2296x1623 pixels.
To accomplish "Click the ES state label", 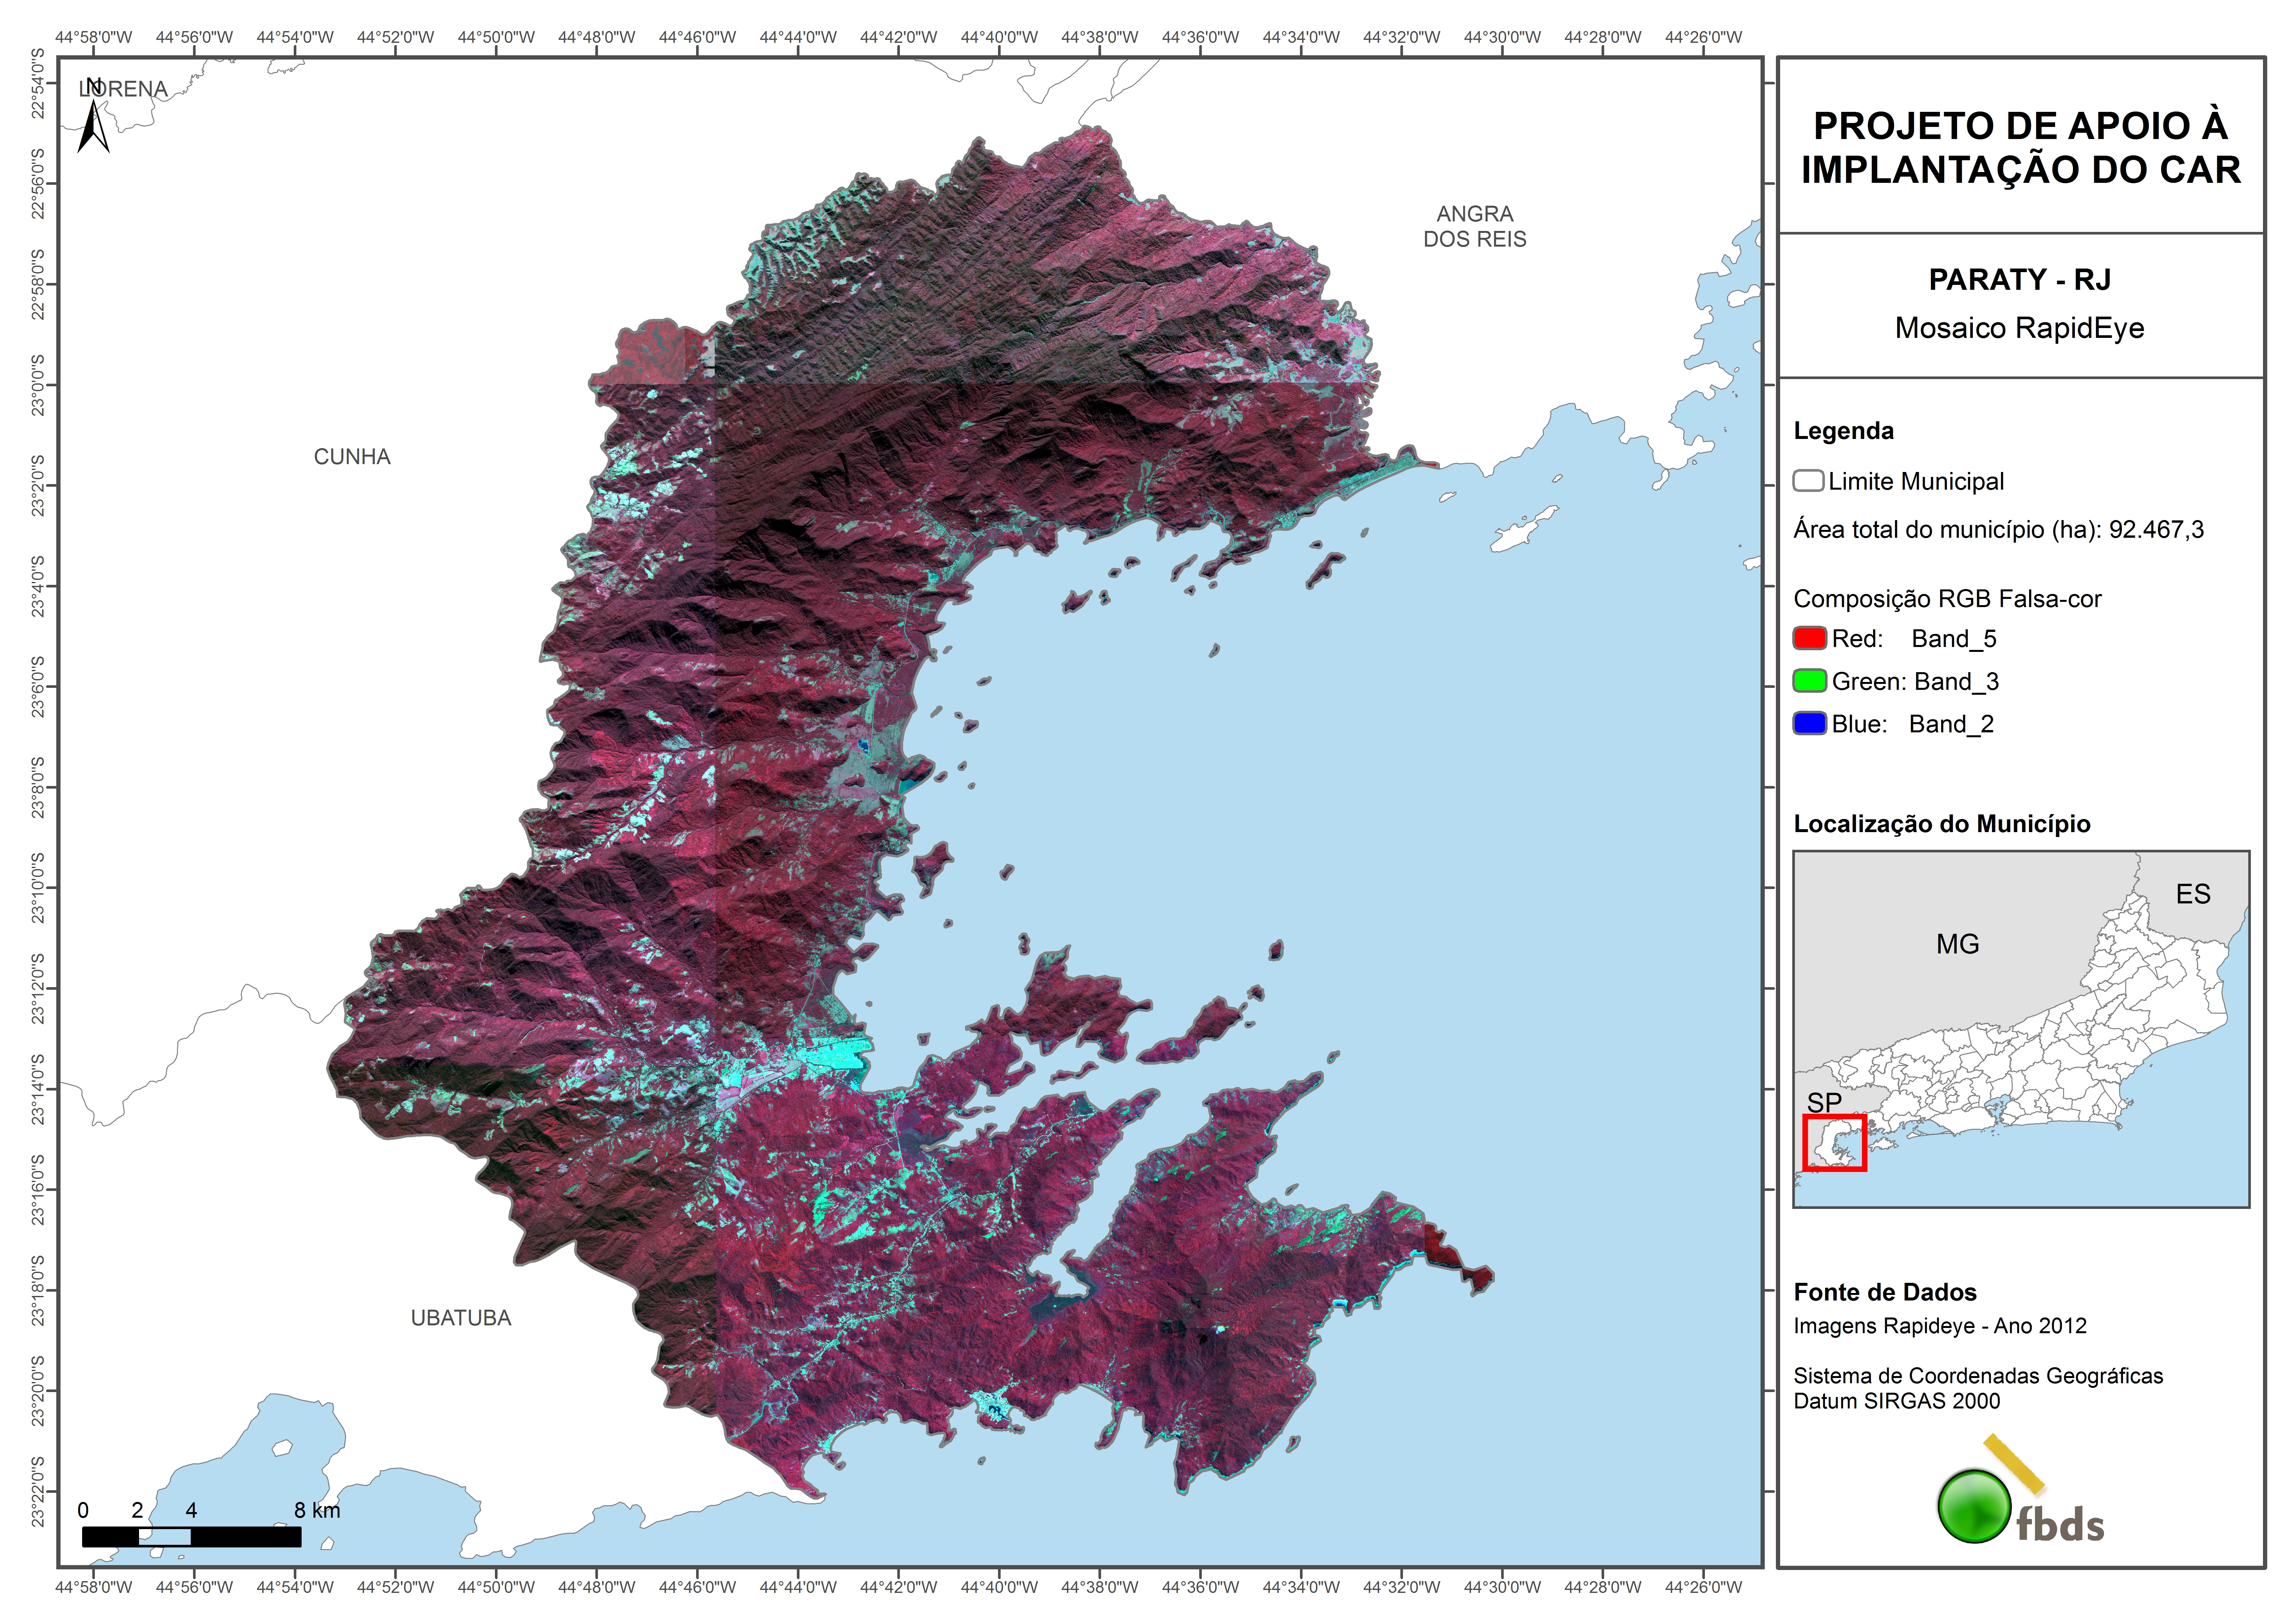I will tap(2193, 894).
